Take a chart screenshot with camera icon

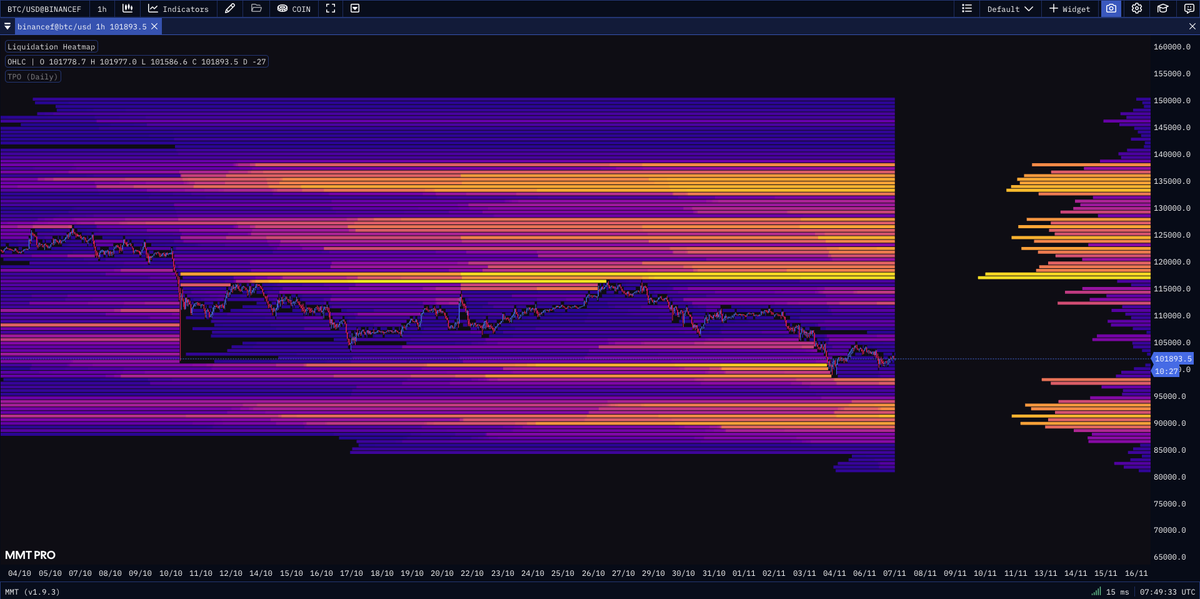pos(1110,8)
